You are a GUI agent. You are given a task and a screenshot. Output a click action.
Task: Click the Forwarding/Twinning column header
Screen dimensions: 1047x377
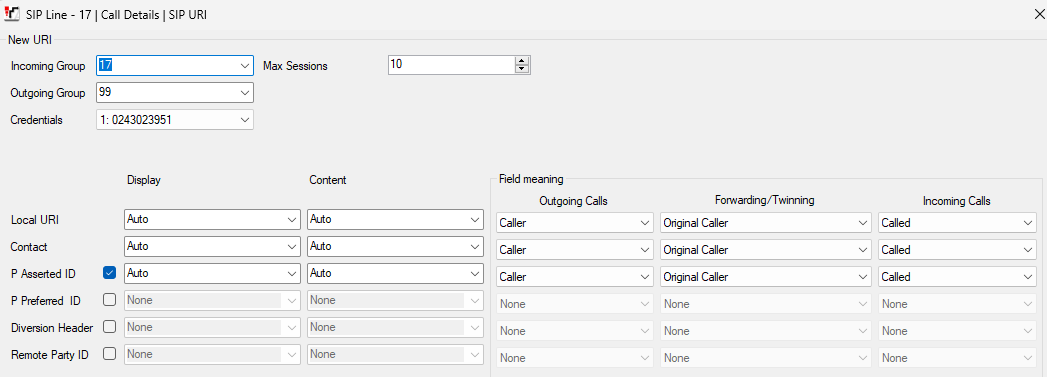pyautogui.click(x=766, y=200)
